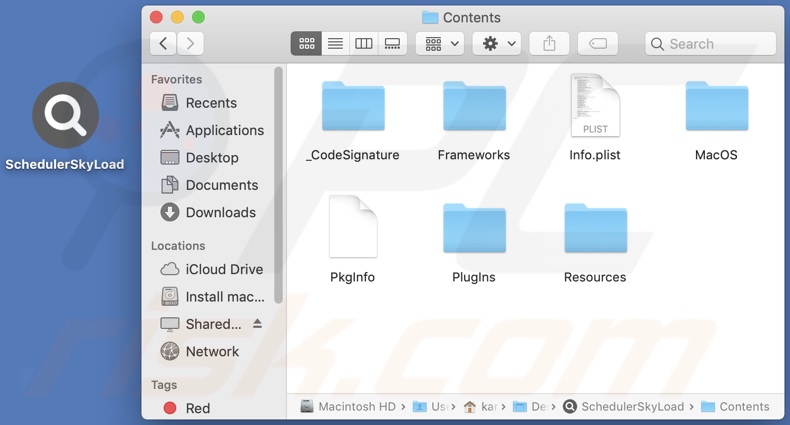790x425 pixels.
Task: Click the Edit Tags toolbar button
Action: point(598,44)
